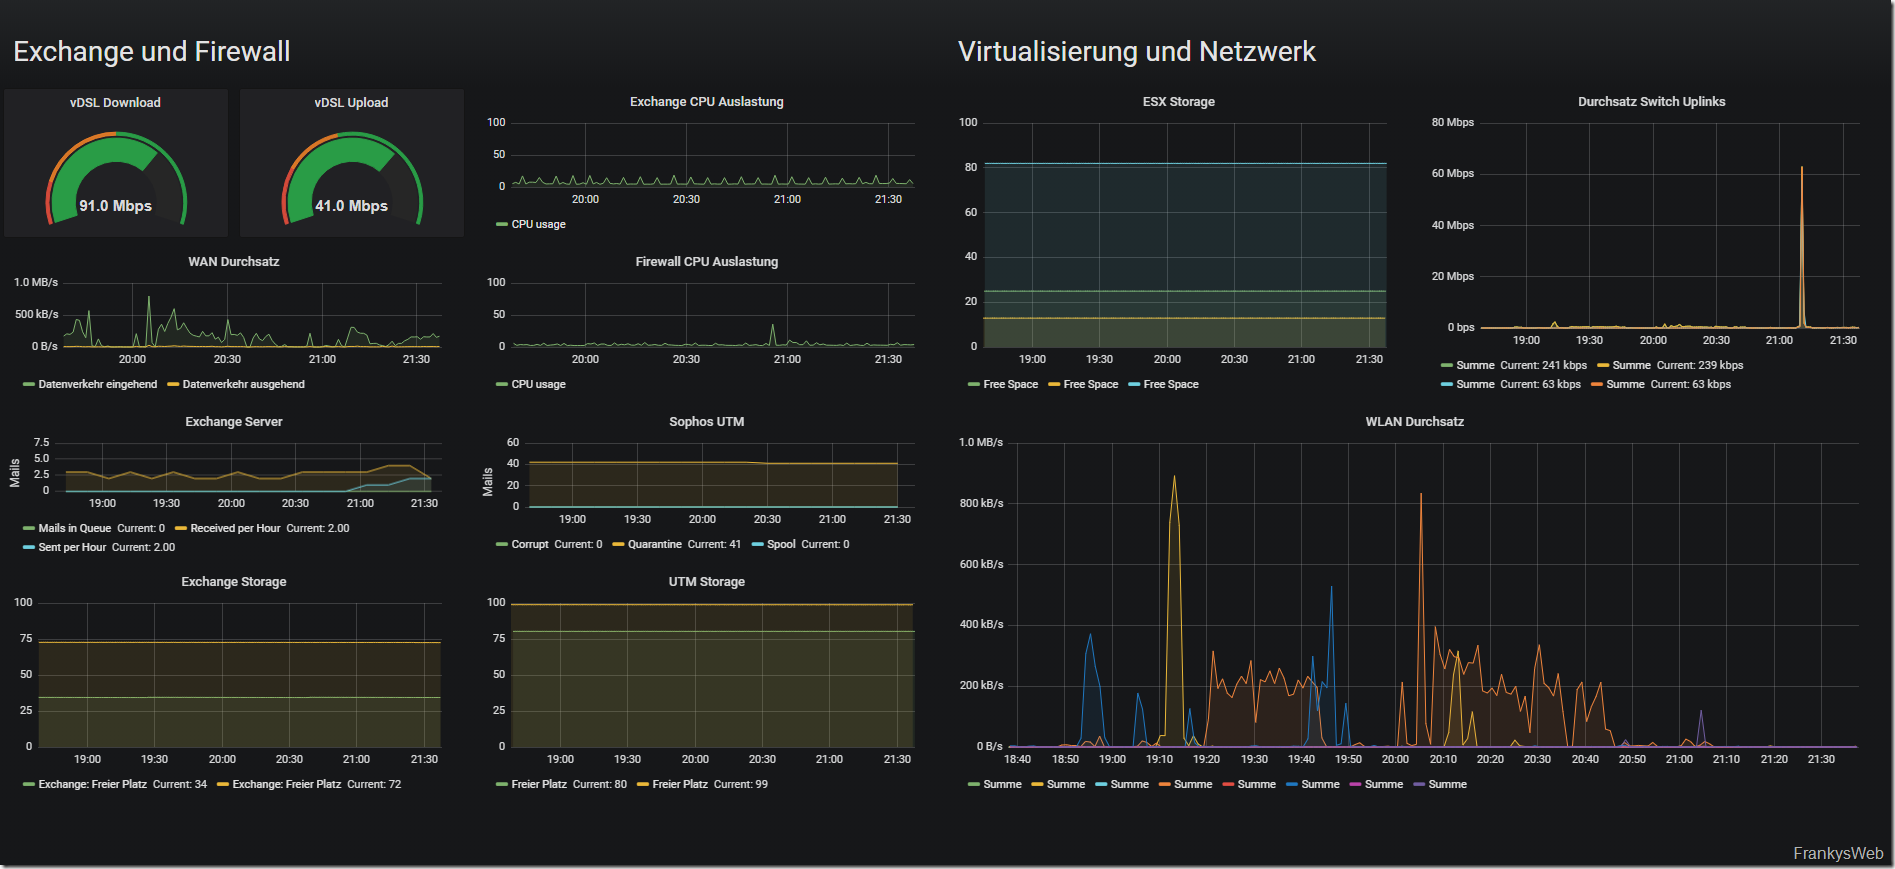Click the 80 Mbps axis label
This screenshot has height=869, width=1895.
pos(1452,122)
